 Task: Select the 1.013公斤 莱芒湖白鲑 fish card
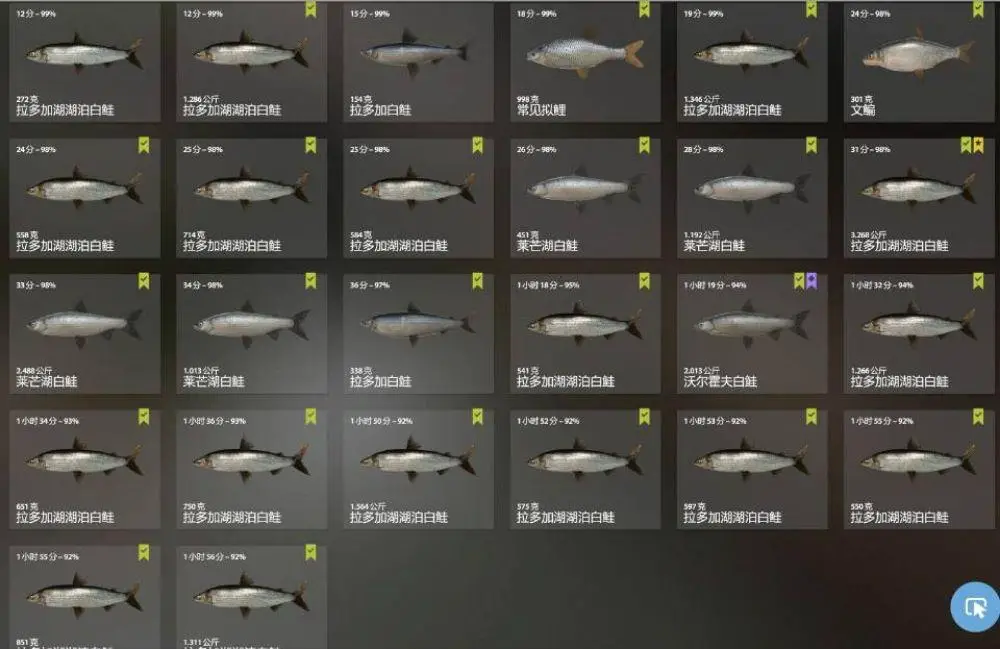point(251,334)
